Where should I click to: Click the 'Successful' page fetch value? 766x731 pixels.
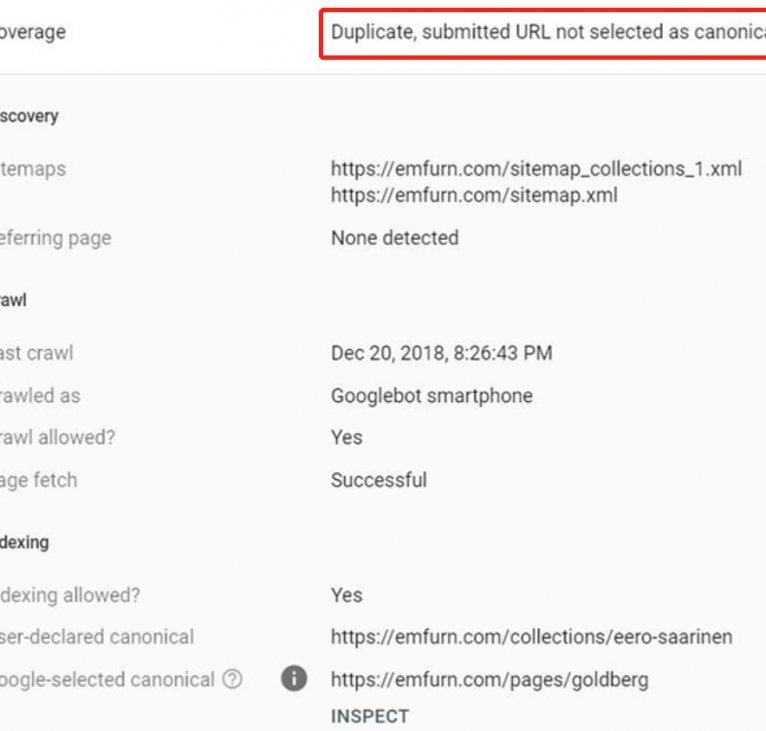[378, 480]
